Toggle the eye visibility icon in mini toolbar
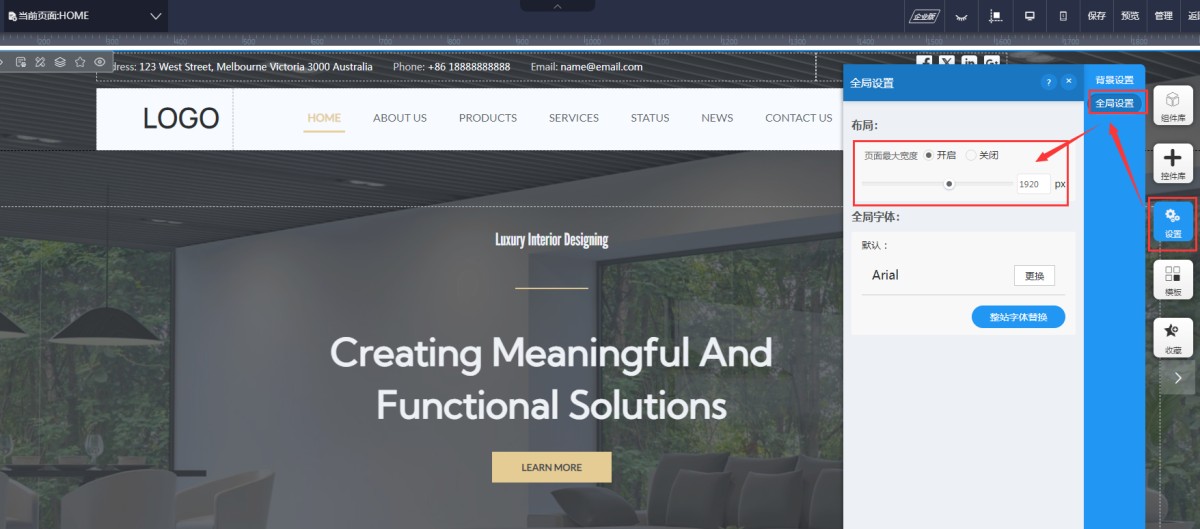Image resolution: width=1200 pixels, height=529 pixels. (100, 62)
